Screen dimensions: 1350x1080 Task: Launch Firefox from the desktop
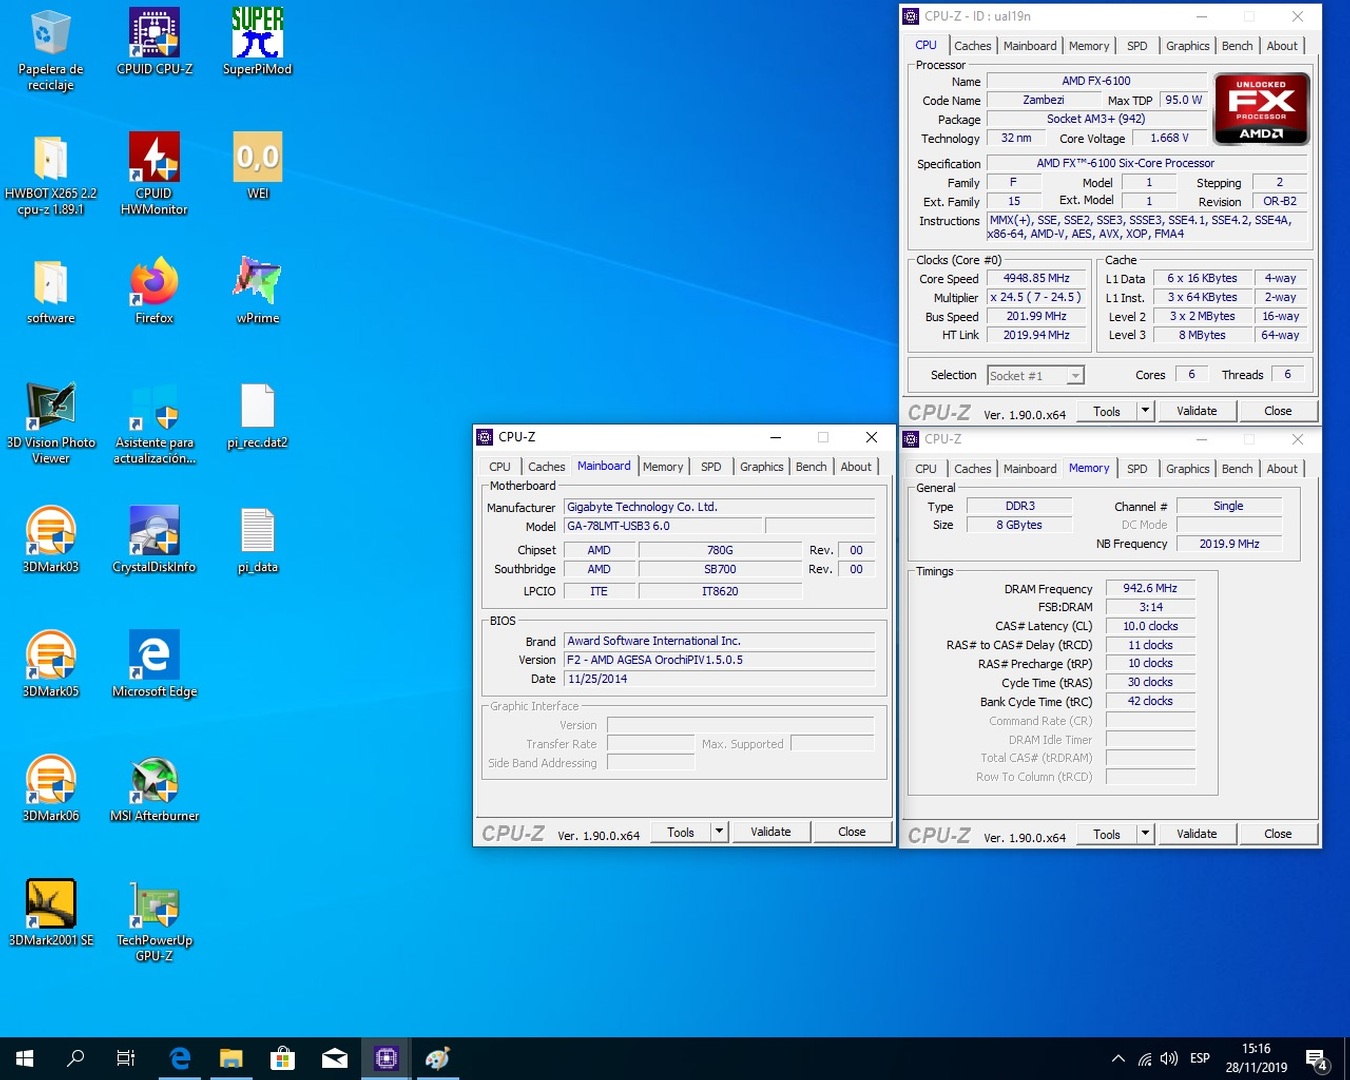154,291
